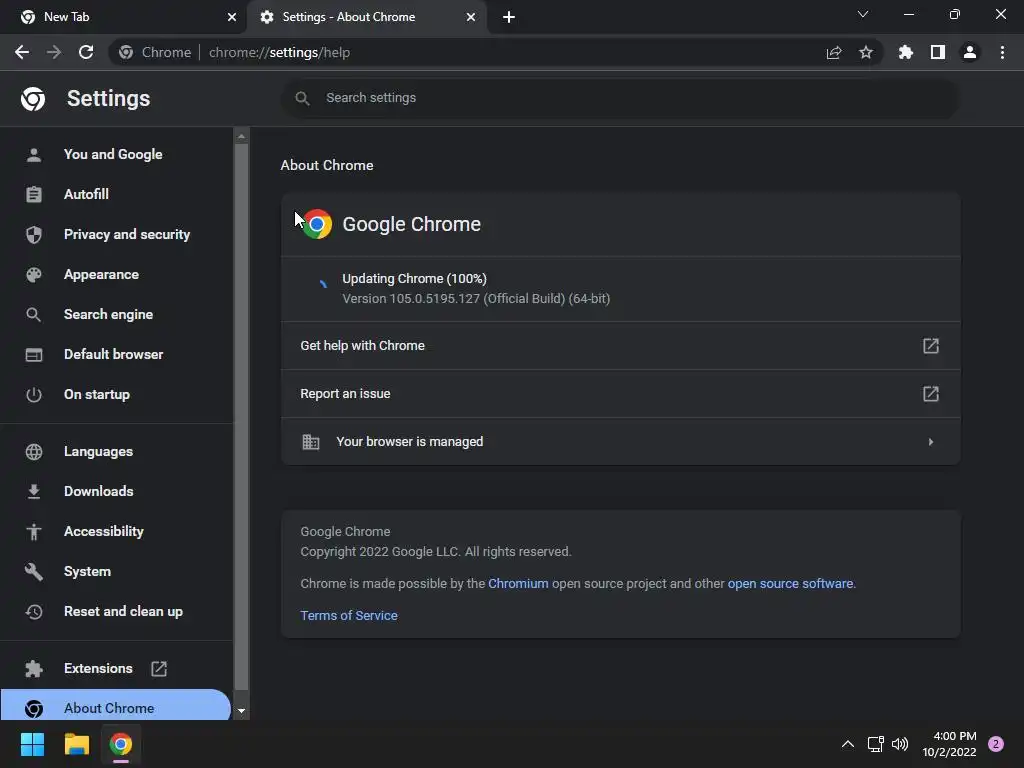Click the external link icon beside Report an issue

coord(931,394)
